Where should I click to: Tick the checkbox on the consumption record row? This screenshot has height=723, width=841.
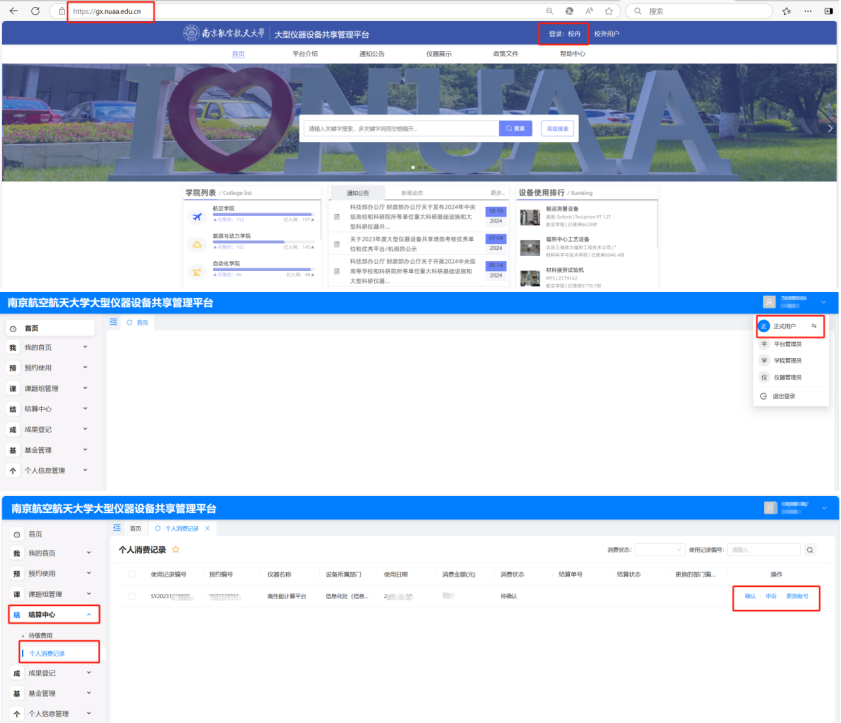tap(131, 596)
